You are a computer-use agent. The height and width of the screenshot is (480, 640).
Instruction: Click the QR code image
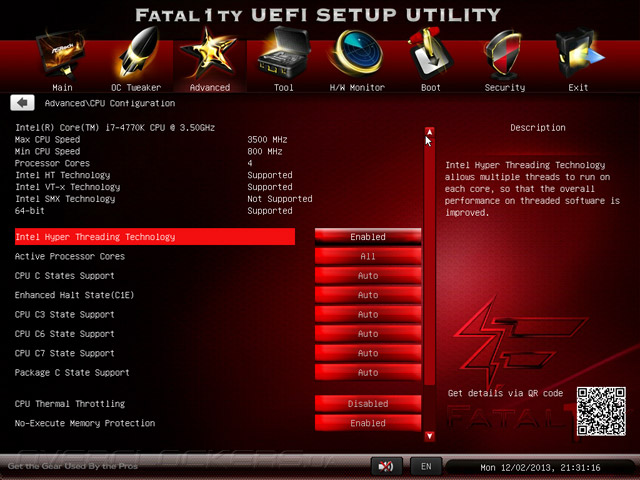coord(601,411)
